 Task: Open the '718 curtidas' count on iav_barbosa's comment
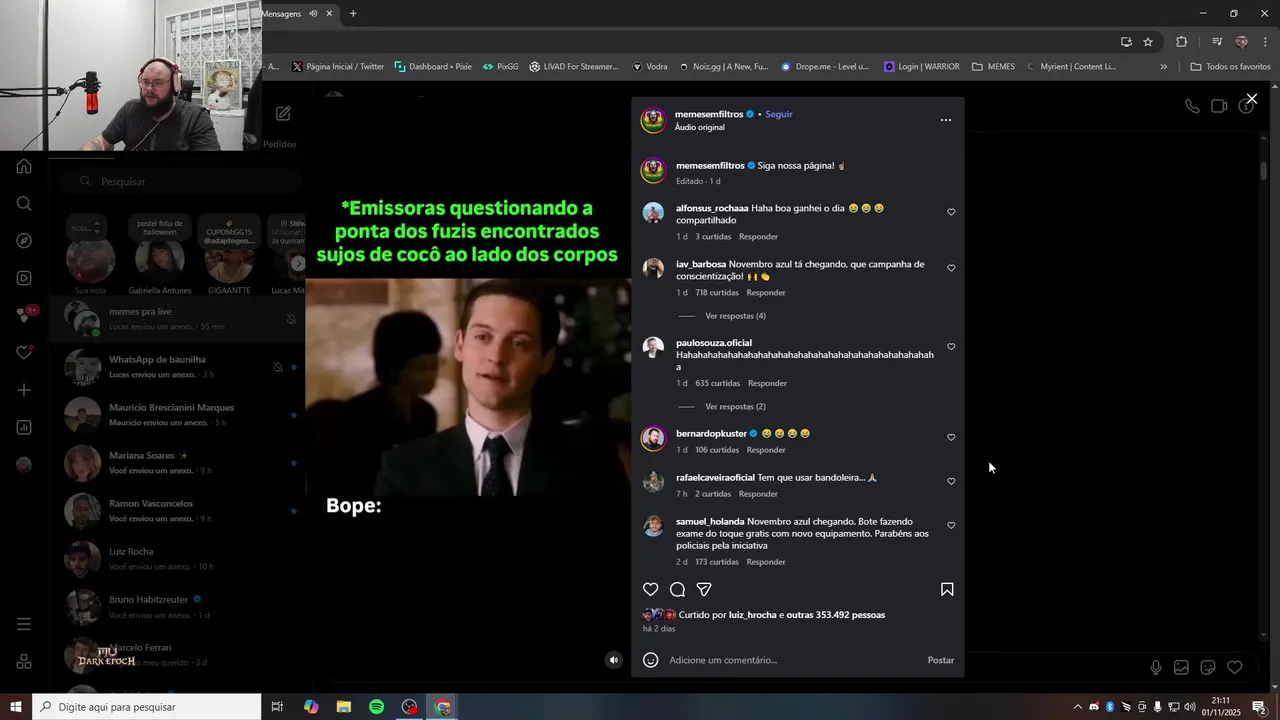coord(717,293)
